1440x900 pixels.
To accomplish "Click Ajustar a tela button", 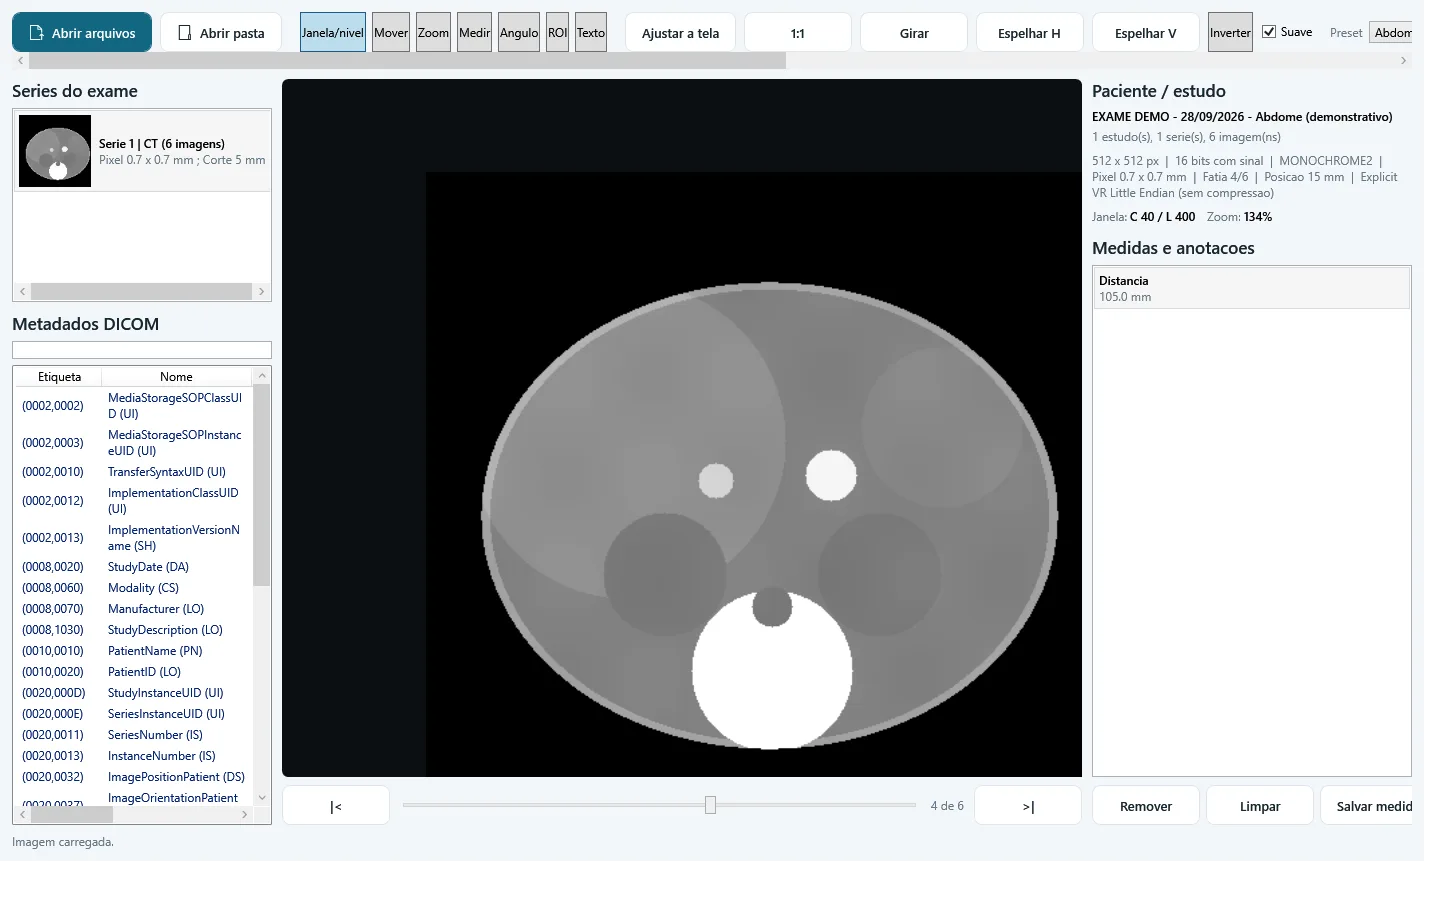I will coord(681,33).
